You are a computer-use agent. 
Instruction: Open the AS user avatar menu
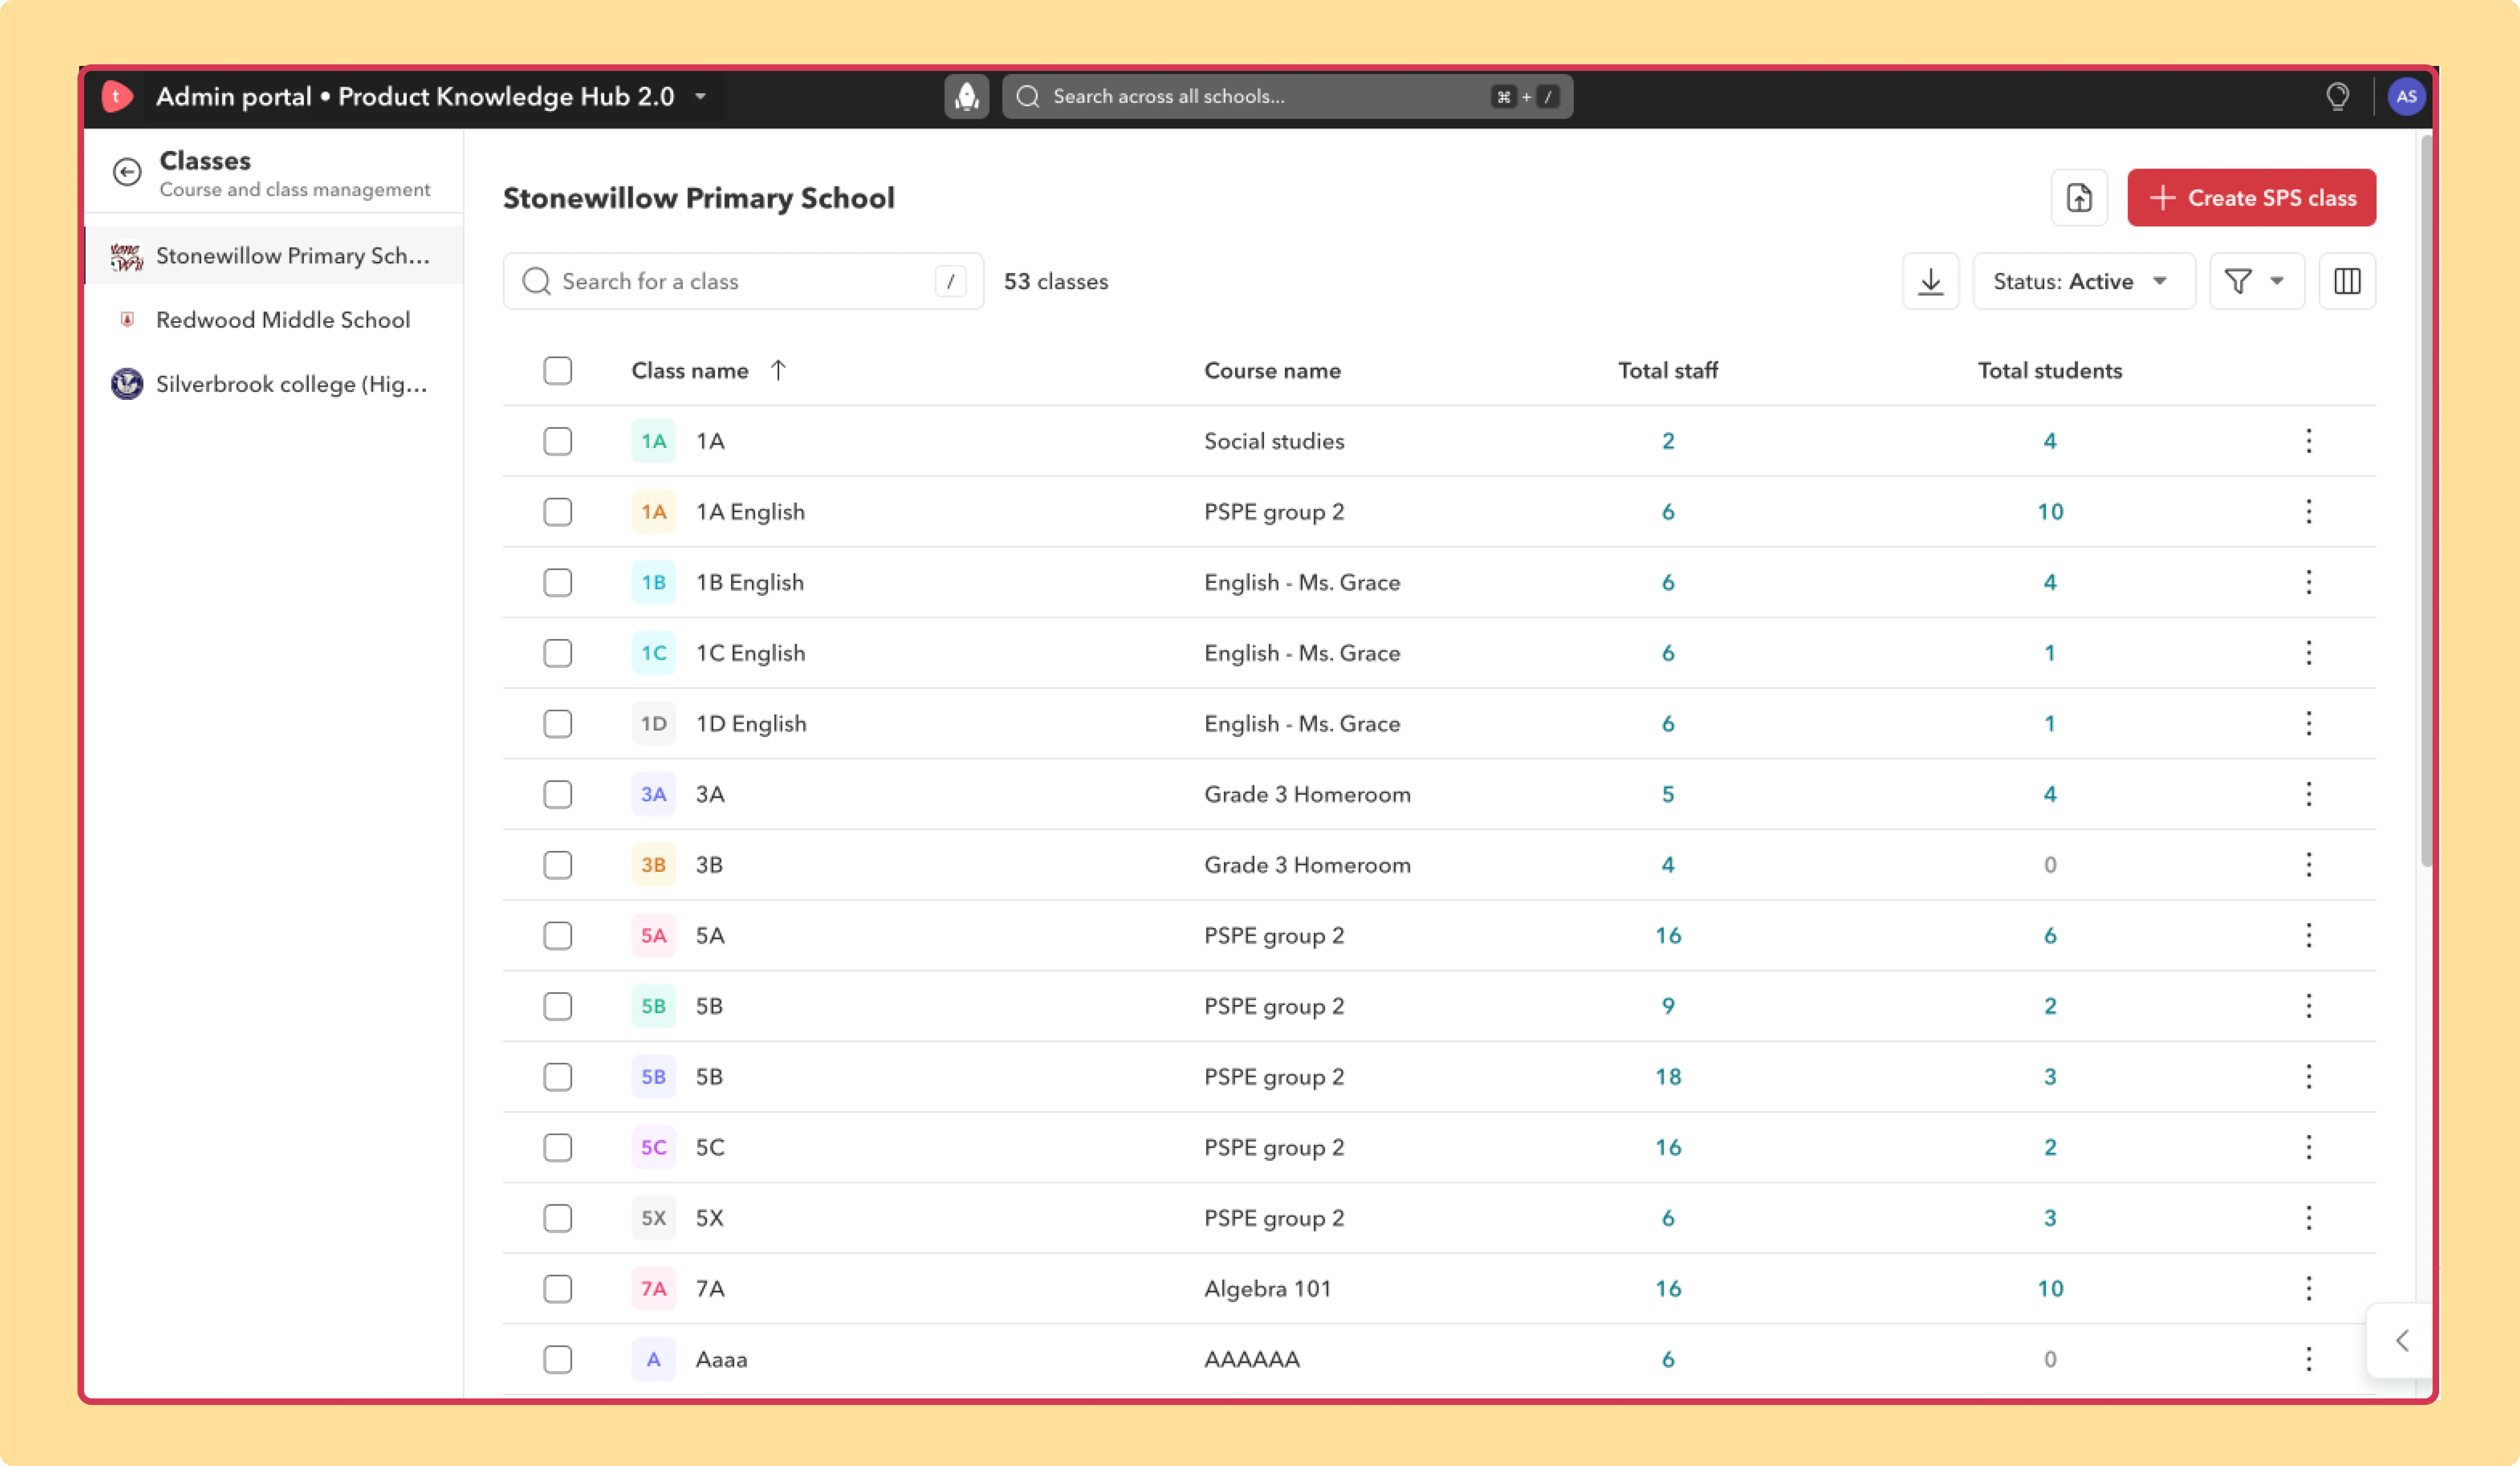point(2406,96)
